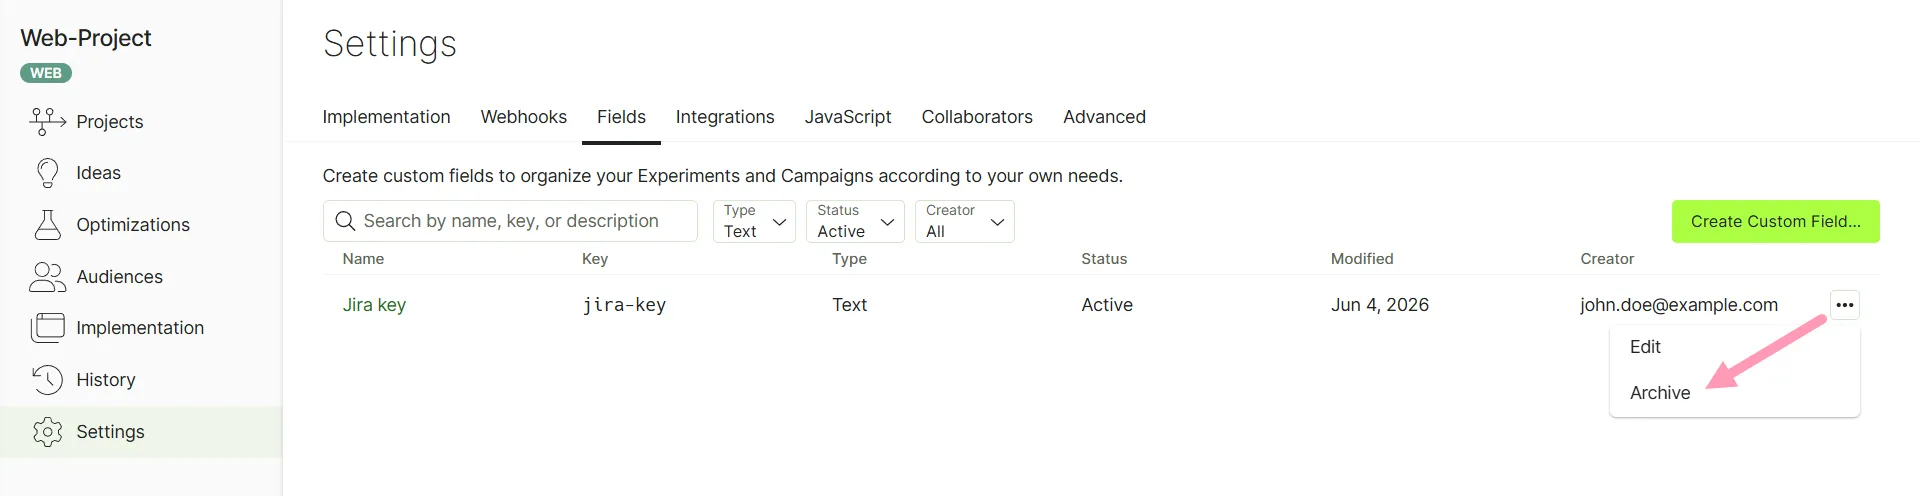Click the Ideas lightbulb icon

pos(47,173)
